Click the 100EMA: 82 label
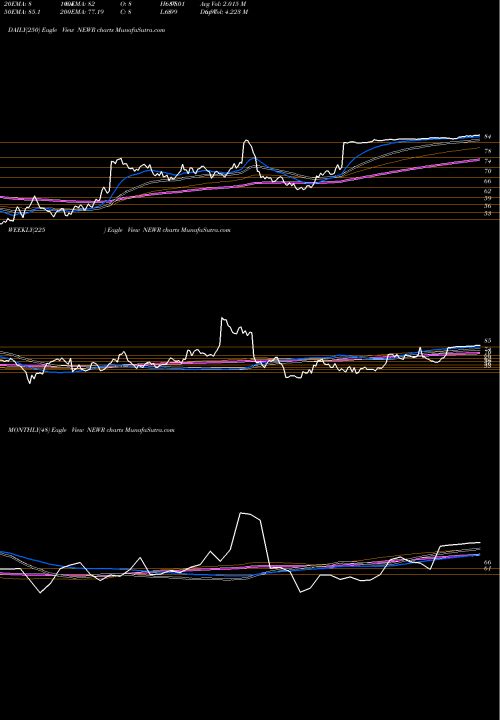This screenshot has width=500, height=720. (79, 4)
